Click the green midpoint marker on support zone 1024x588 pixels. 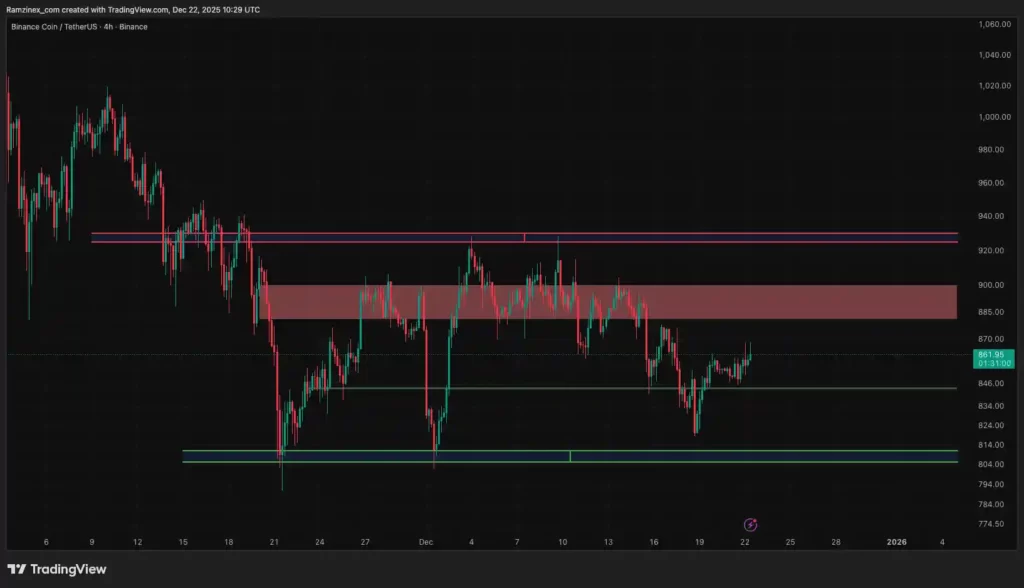[570, 456]
